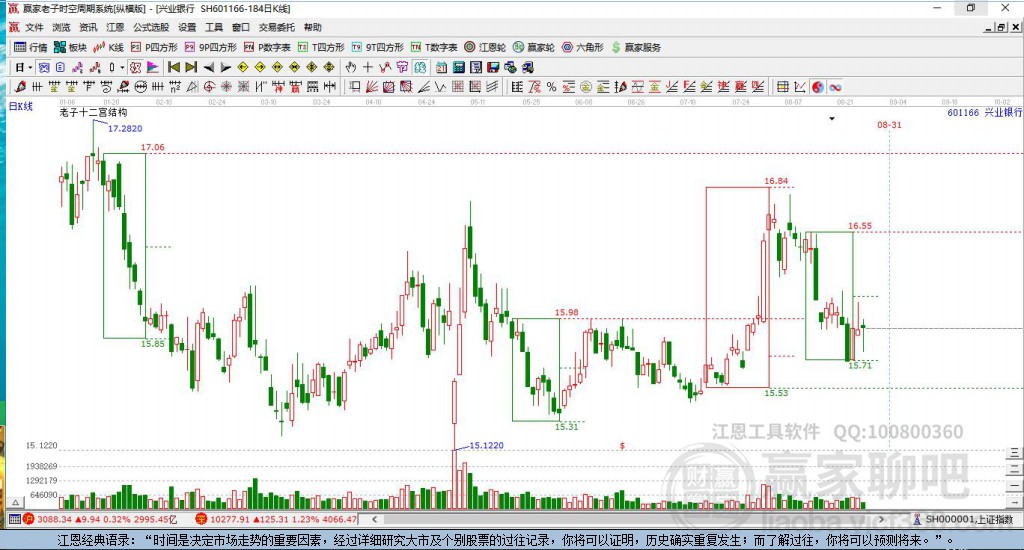1024x550 pixels.
Task: Jump to first bar with the skip-to-start icon
Action: click(x=174, y=67)
